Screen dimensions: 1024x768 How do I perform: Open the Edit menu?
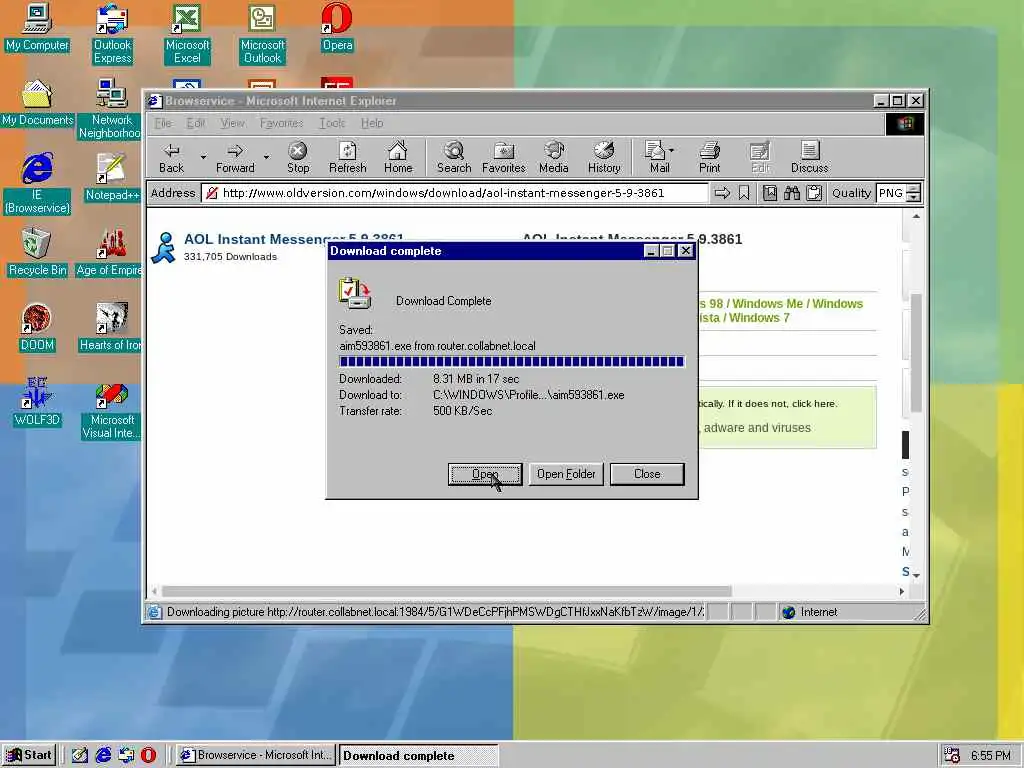[195, 123]
